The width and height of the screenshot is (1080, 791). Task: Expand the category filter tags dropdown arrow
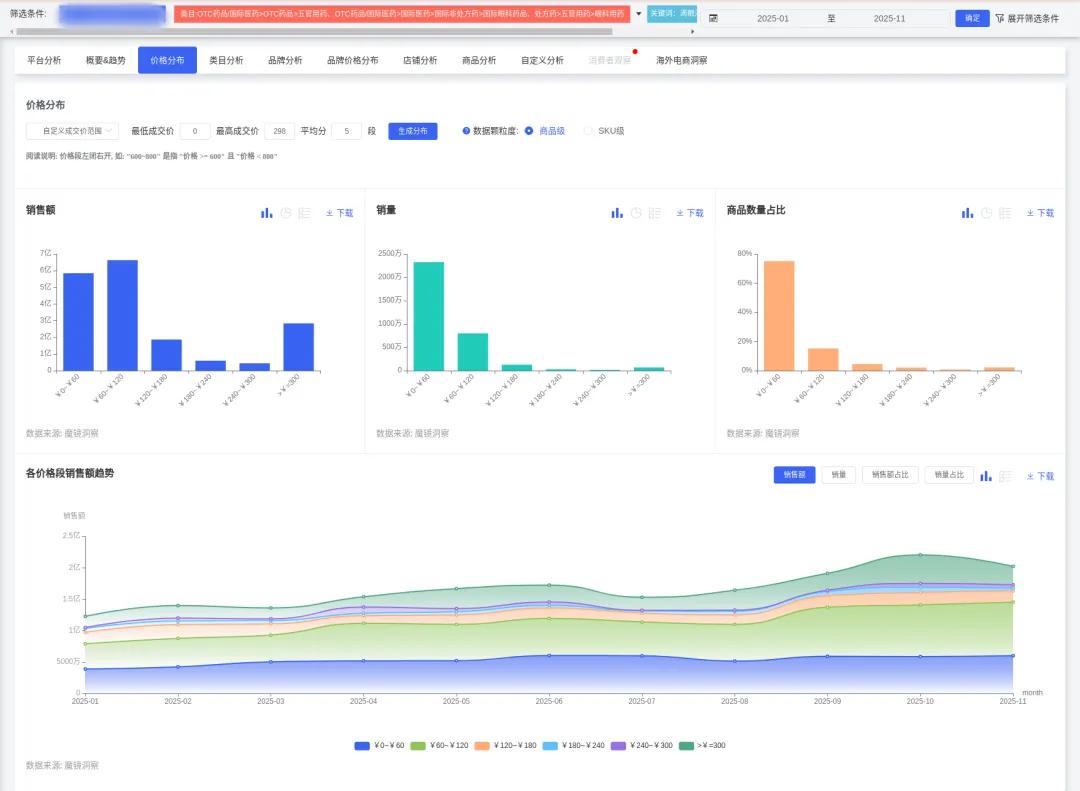coord(639,14)
